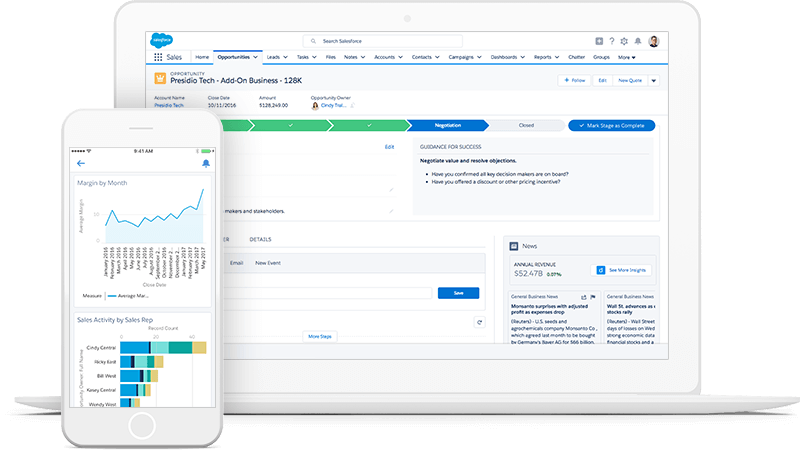This screenshot has height=455, width=800.
Task: Select the Negotiation stage in path
Action: pos(447,126)
